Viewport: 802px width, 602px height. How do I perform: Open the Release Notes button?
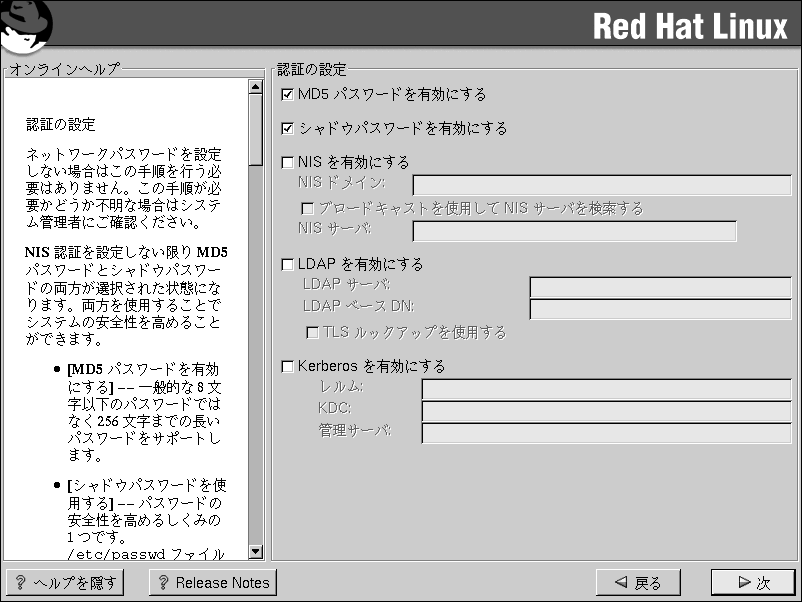click(212, 583)
